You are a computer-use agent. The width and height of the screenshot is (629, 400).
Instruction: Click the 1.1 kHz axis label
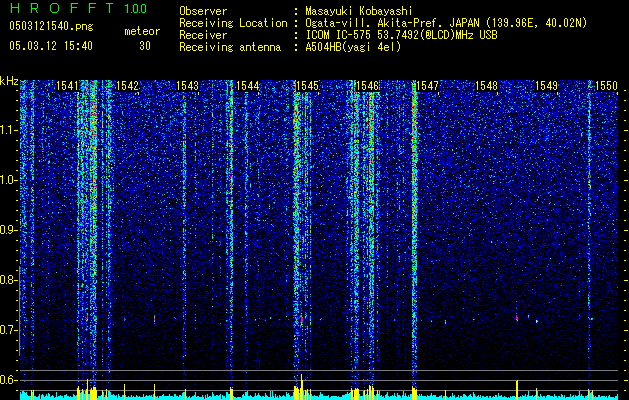pos(8,130)
